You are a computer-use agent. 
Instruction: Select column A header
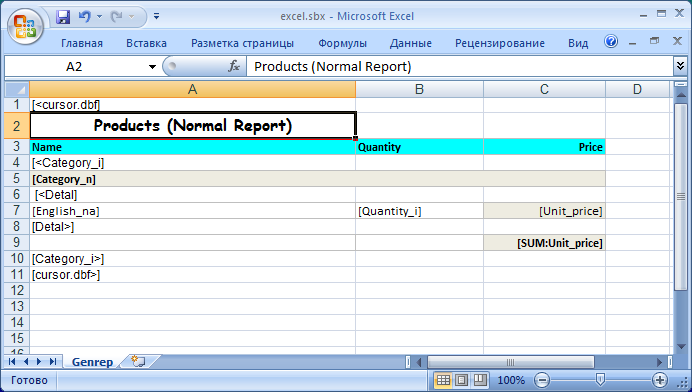pyautogui.click(x=192, y=89)
